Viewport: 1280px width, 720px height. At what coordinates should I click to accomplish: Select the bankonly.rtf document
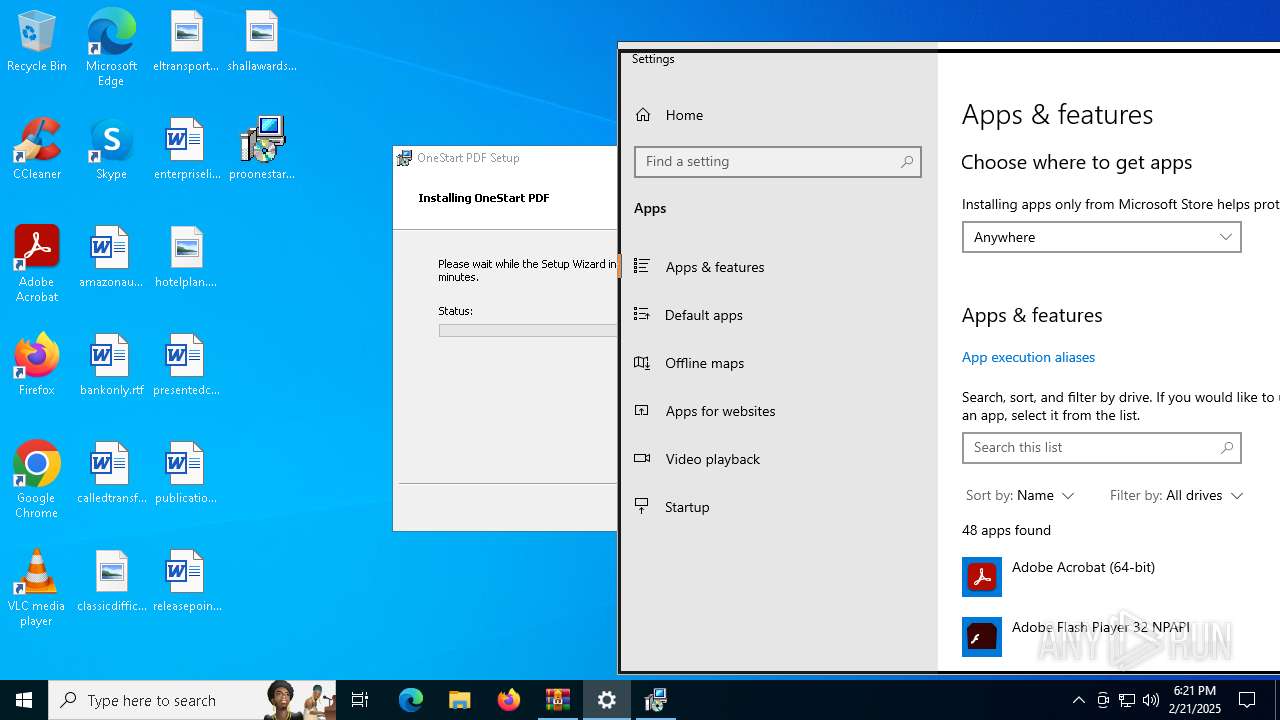coord(111,365)
